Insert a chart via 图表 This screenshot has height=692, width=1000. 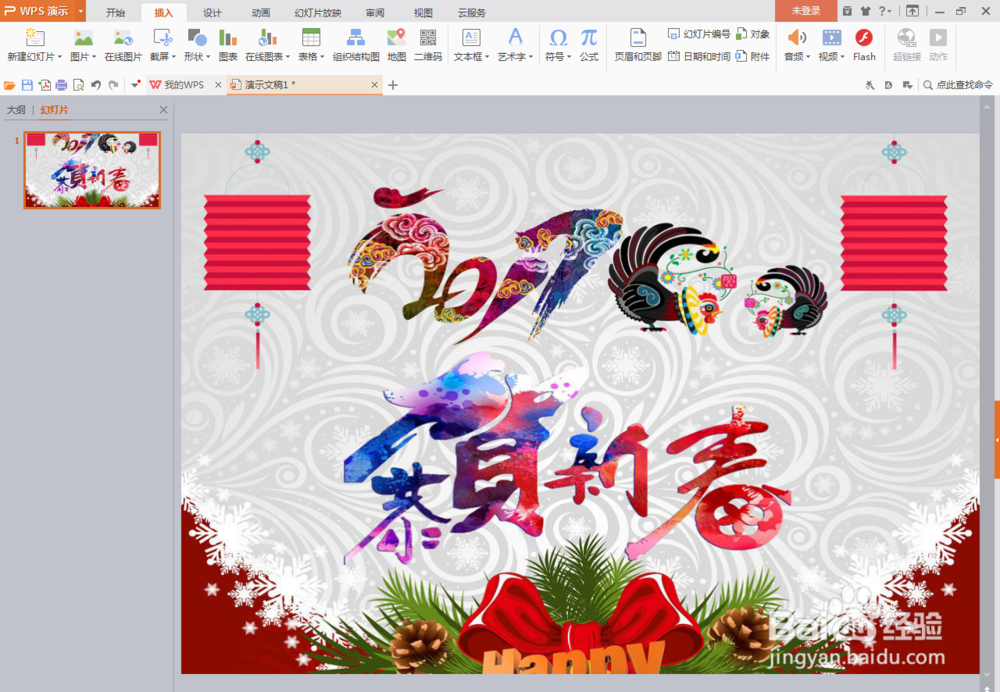[x=228, y=44]
